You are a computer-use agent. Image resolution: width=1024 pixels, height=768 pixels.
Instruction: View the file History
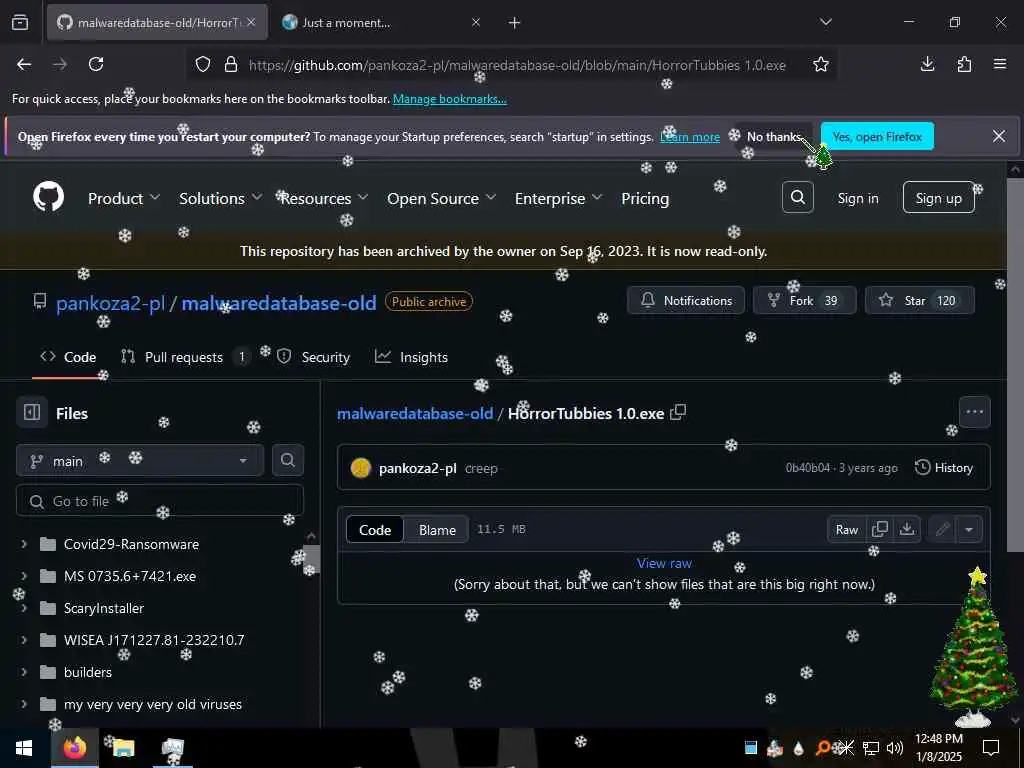tap(944, 468)
